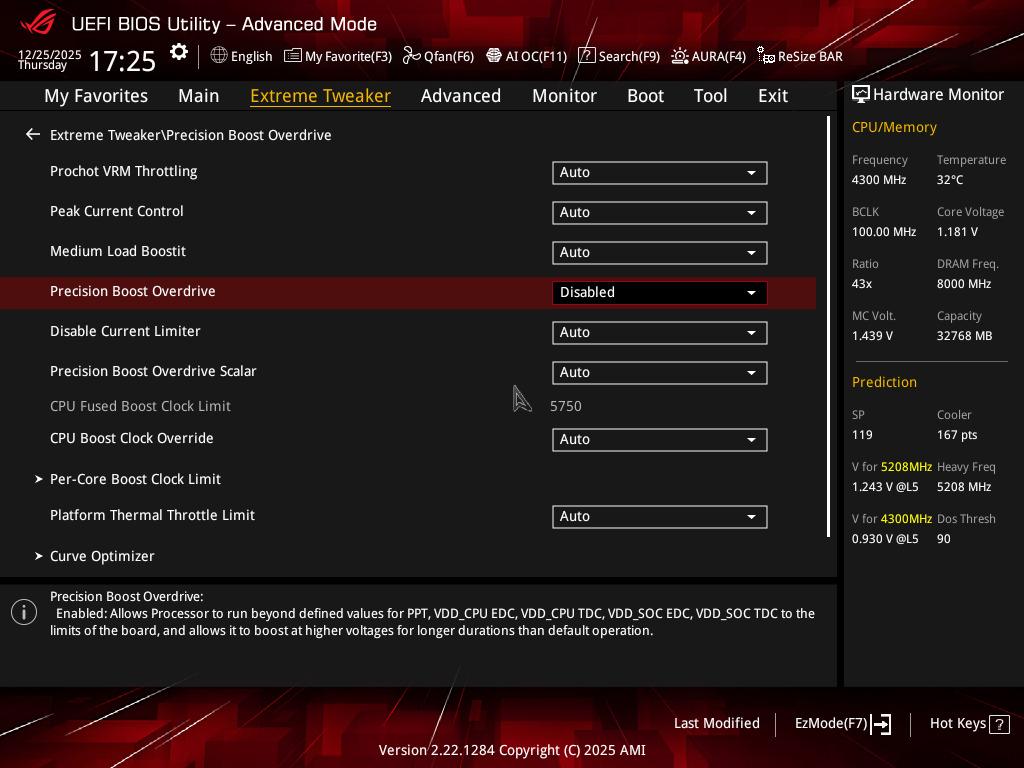
Task: Open Search(F9) tool
Action: pyautogui.click(x=587, y=56)
